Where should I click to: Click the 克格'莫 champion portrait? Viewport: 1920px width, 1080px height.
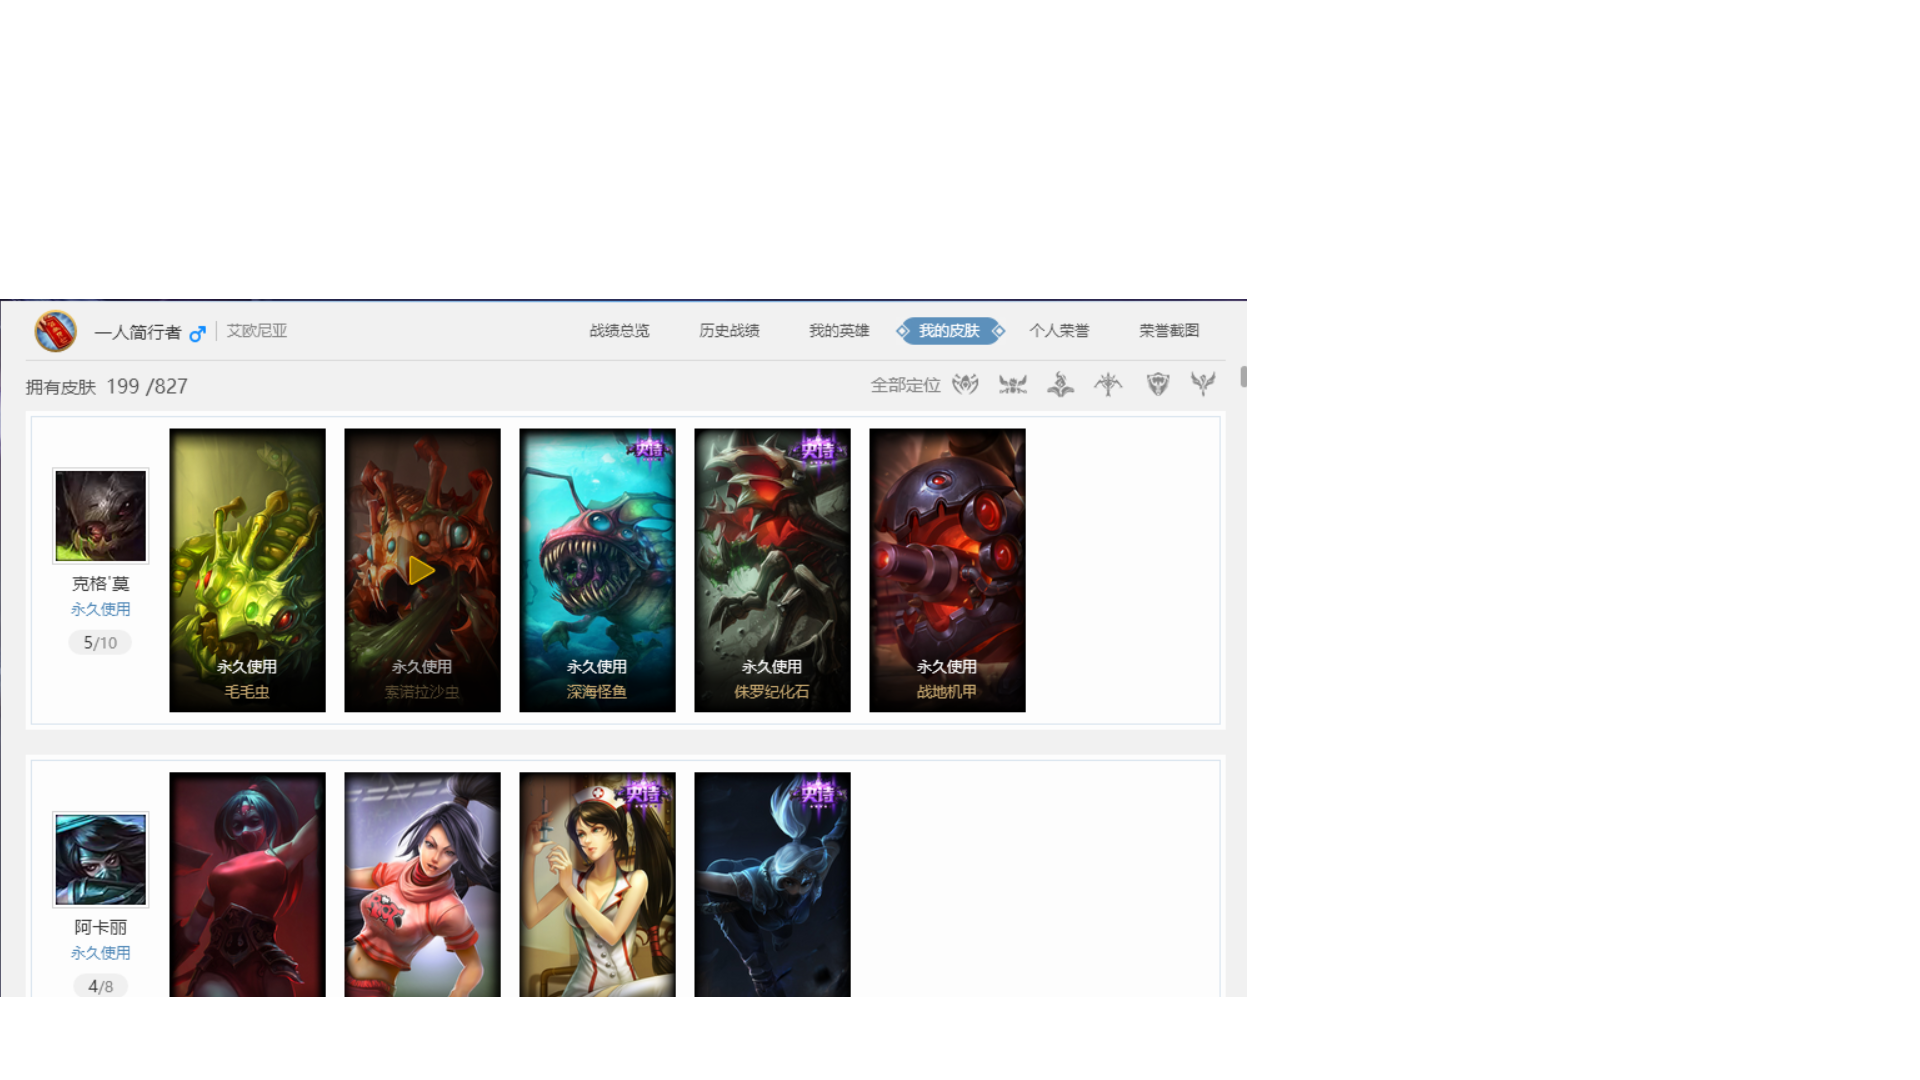100,516
